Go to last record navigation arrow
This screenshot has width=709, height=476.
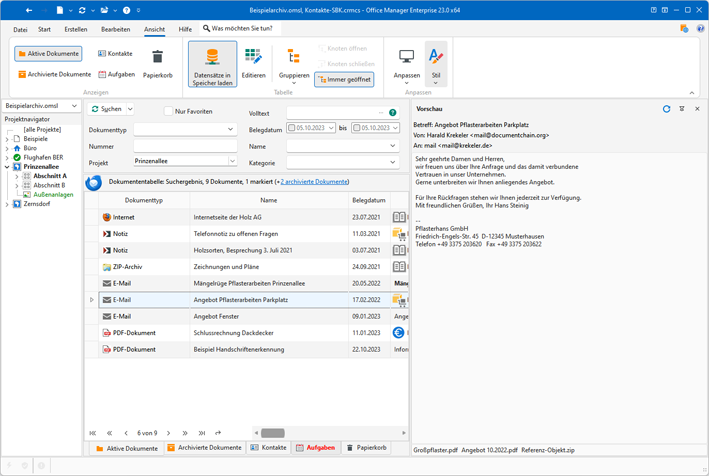point(202,433)
